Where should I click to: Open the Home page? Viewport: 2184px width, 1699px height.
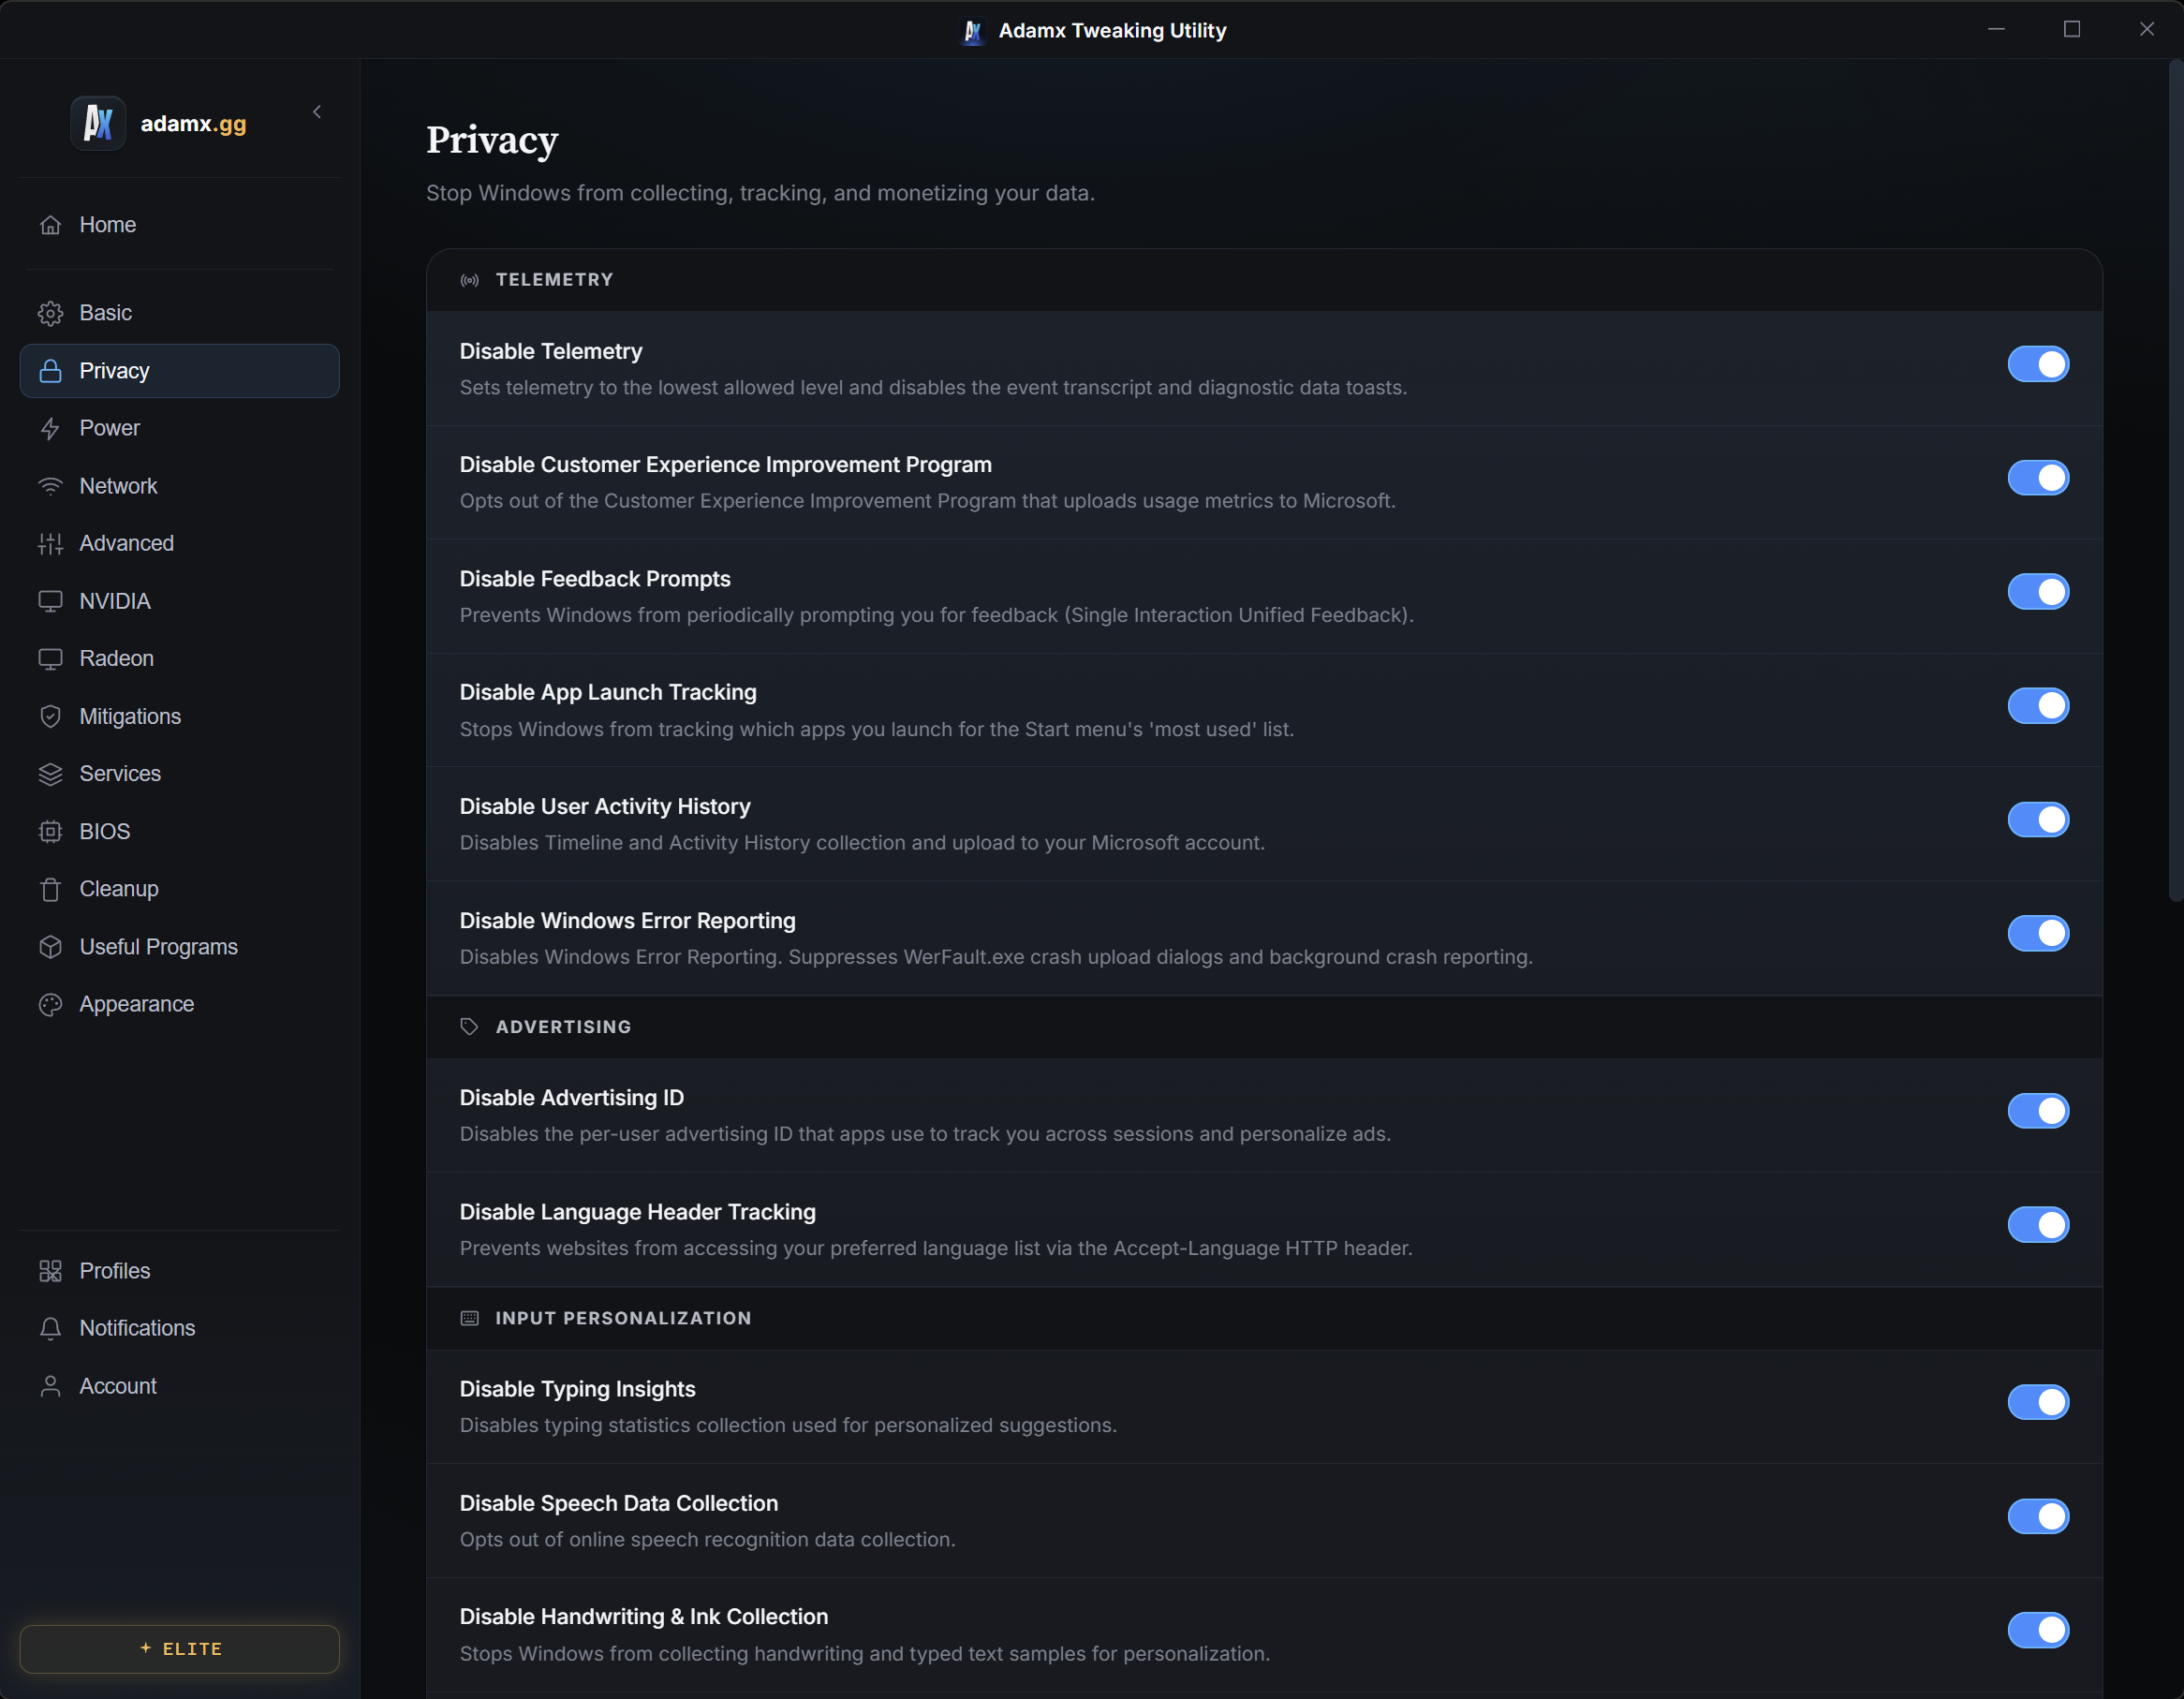180,225
